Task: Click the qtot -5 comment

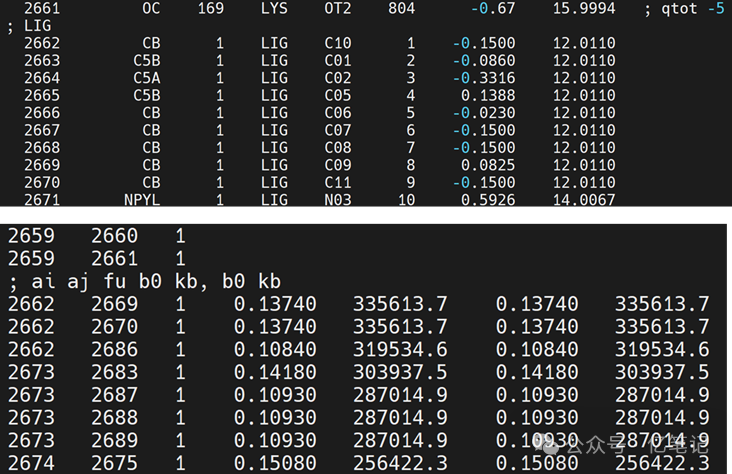Action: [x=693, y=8]
